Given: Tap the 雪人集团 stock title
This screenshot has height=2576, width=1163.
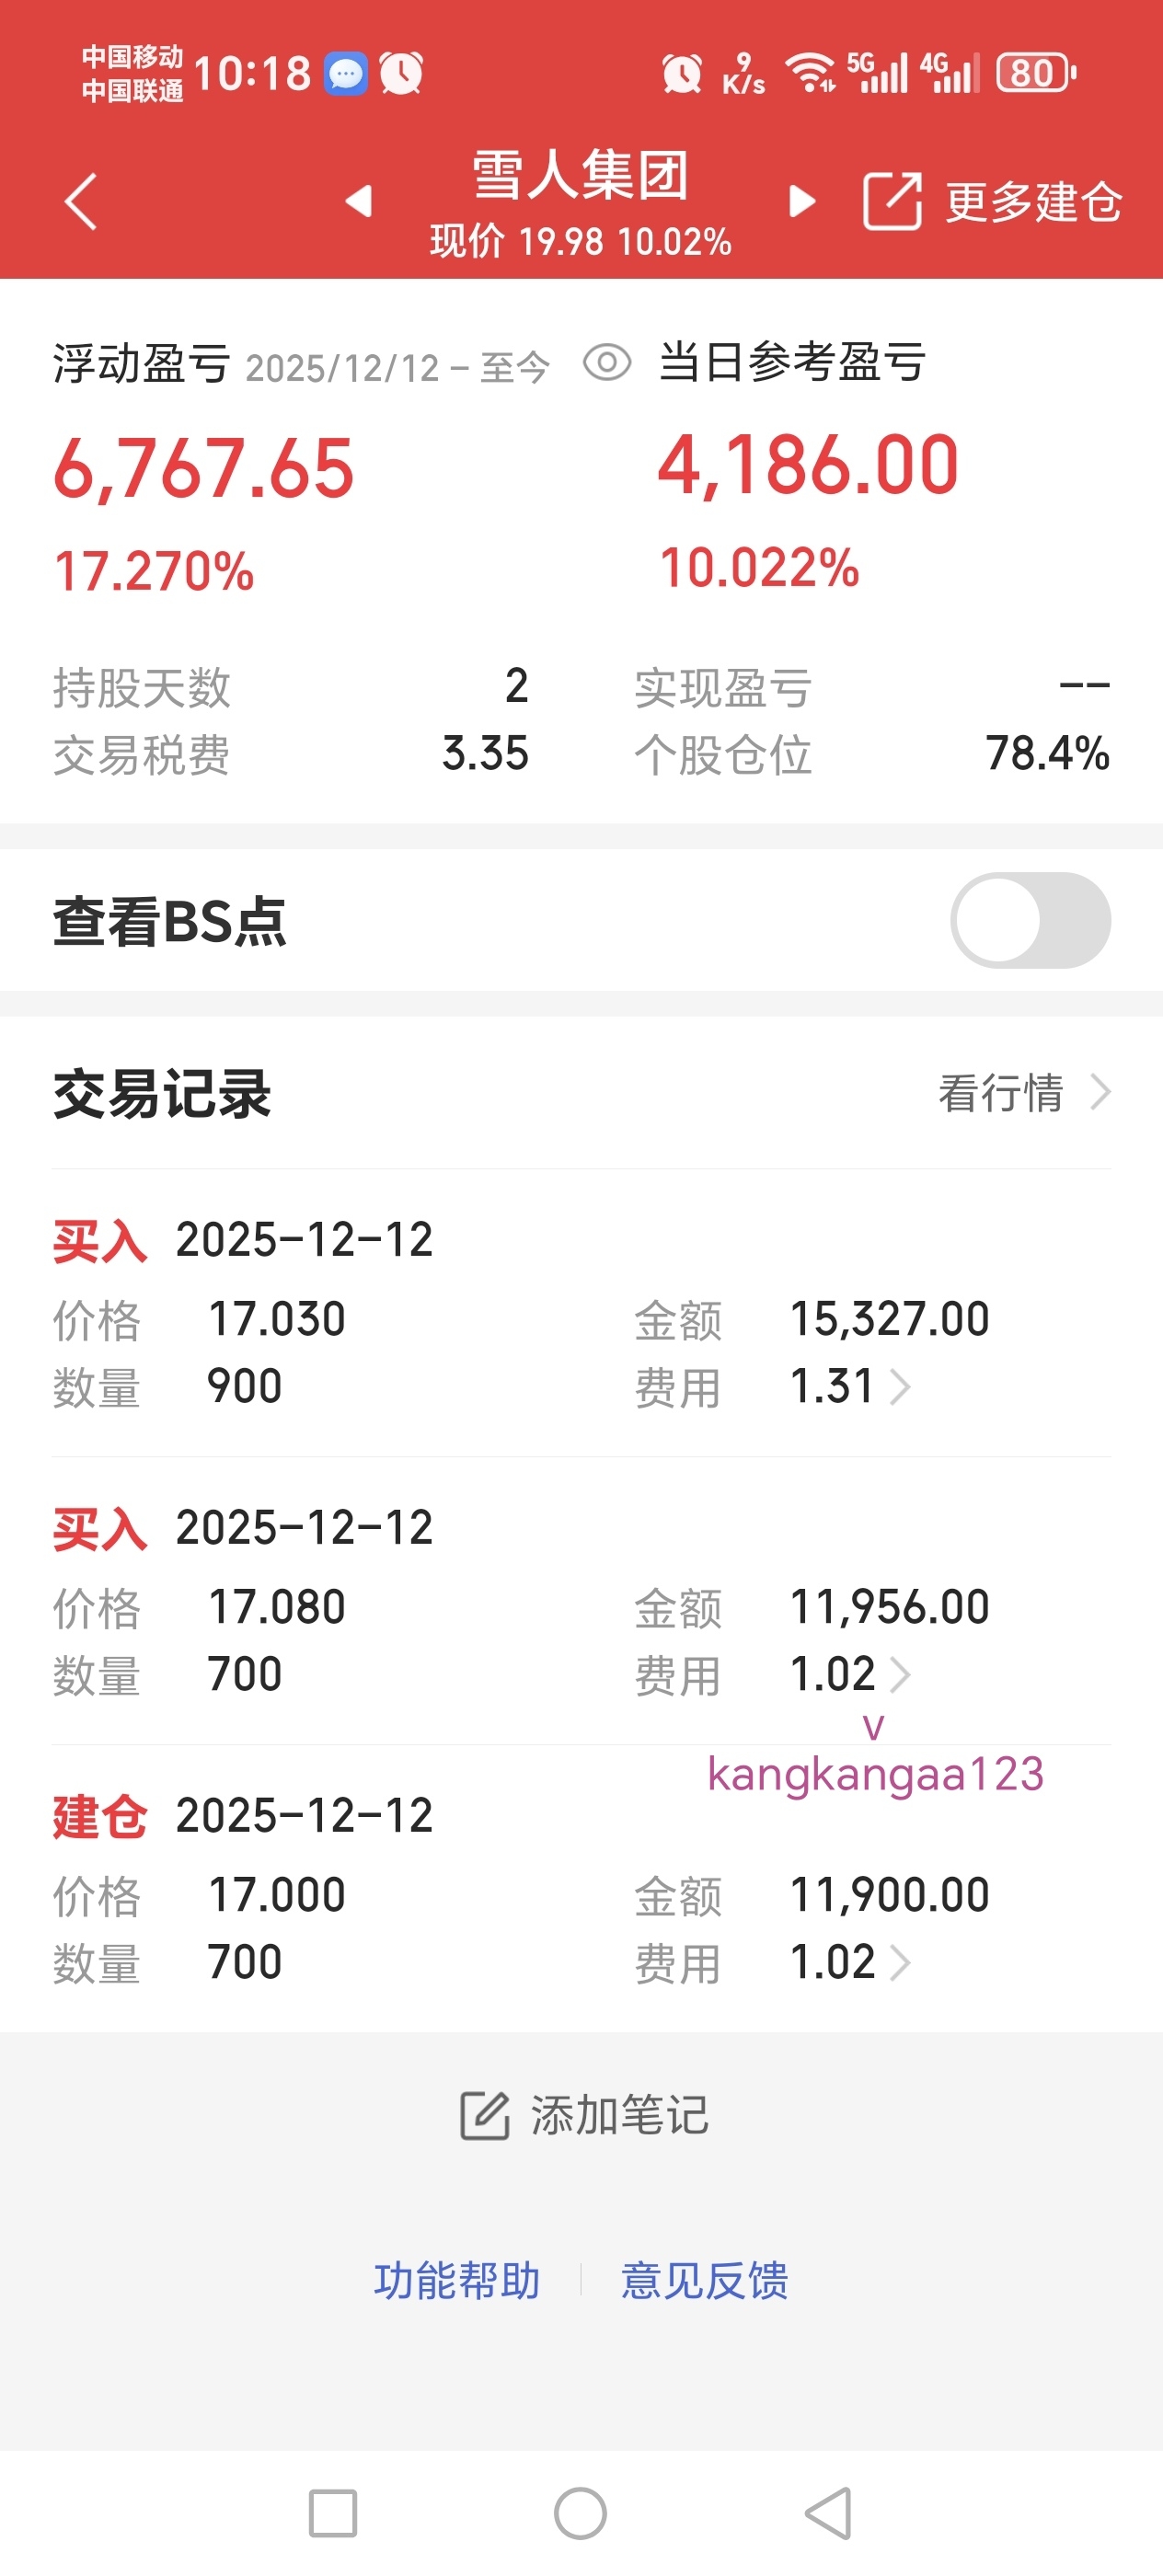Looking at the screenshot, I should 580,174.
